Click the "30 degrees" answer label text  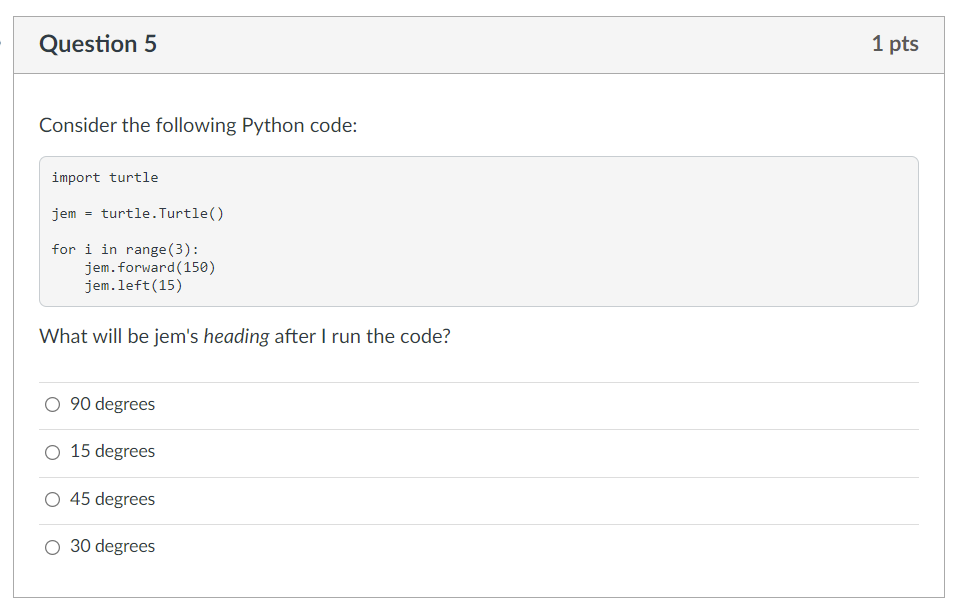coord(113,546)
